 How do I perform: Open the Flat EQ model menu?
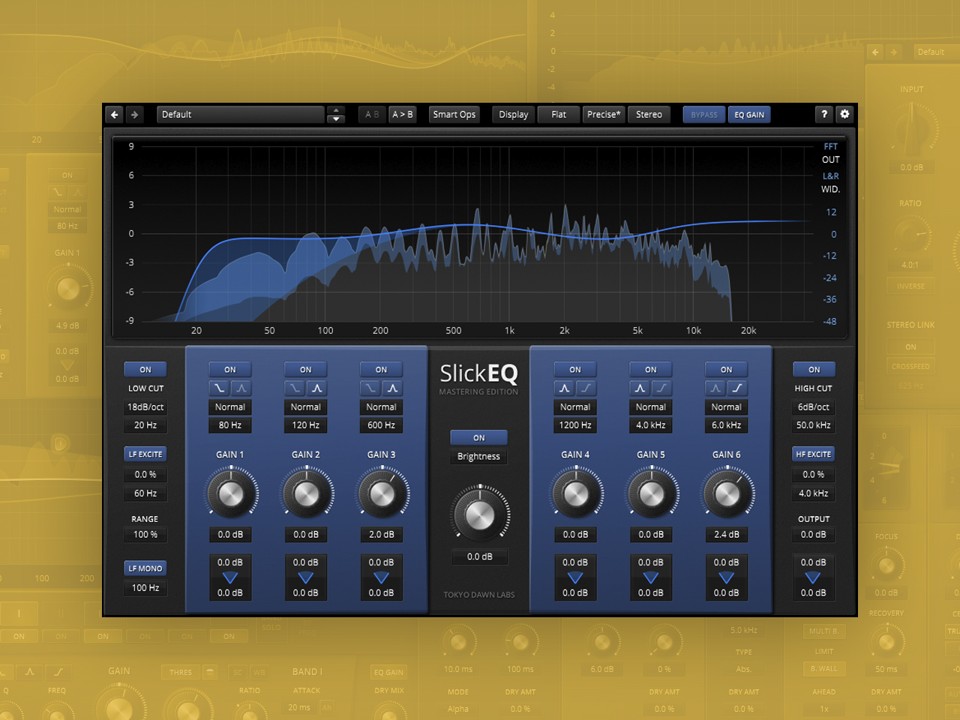pyautogui.click(x=558, y=114)
